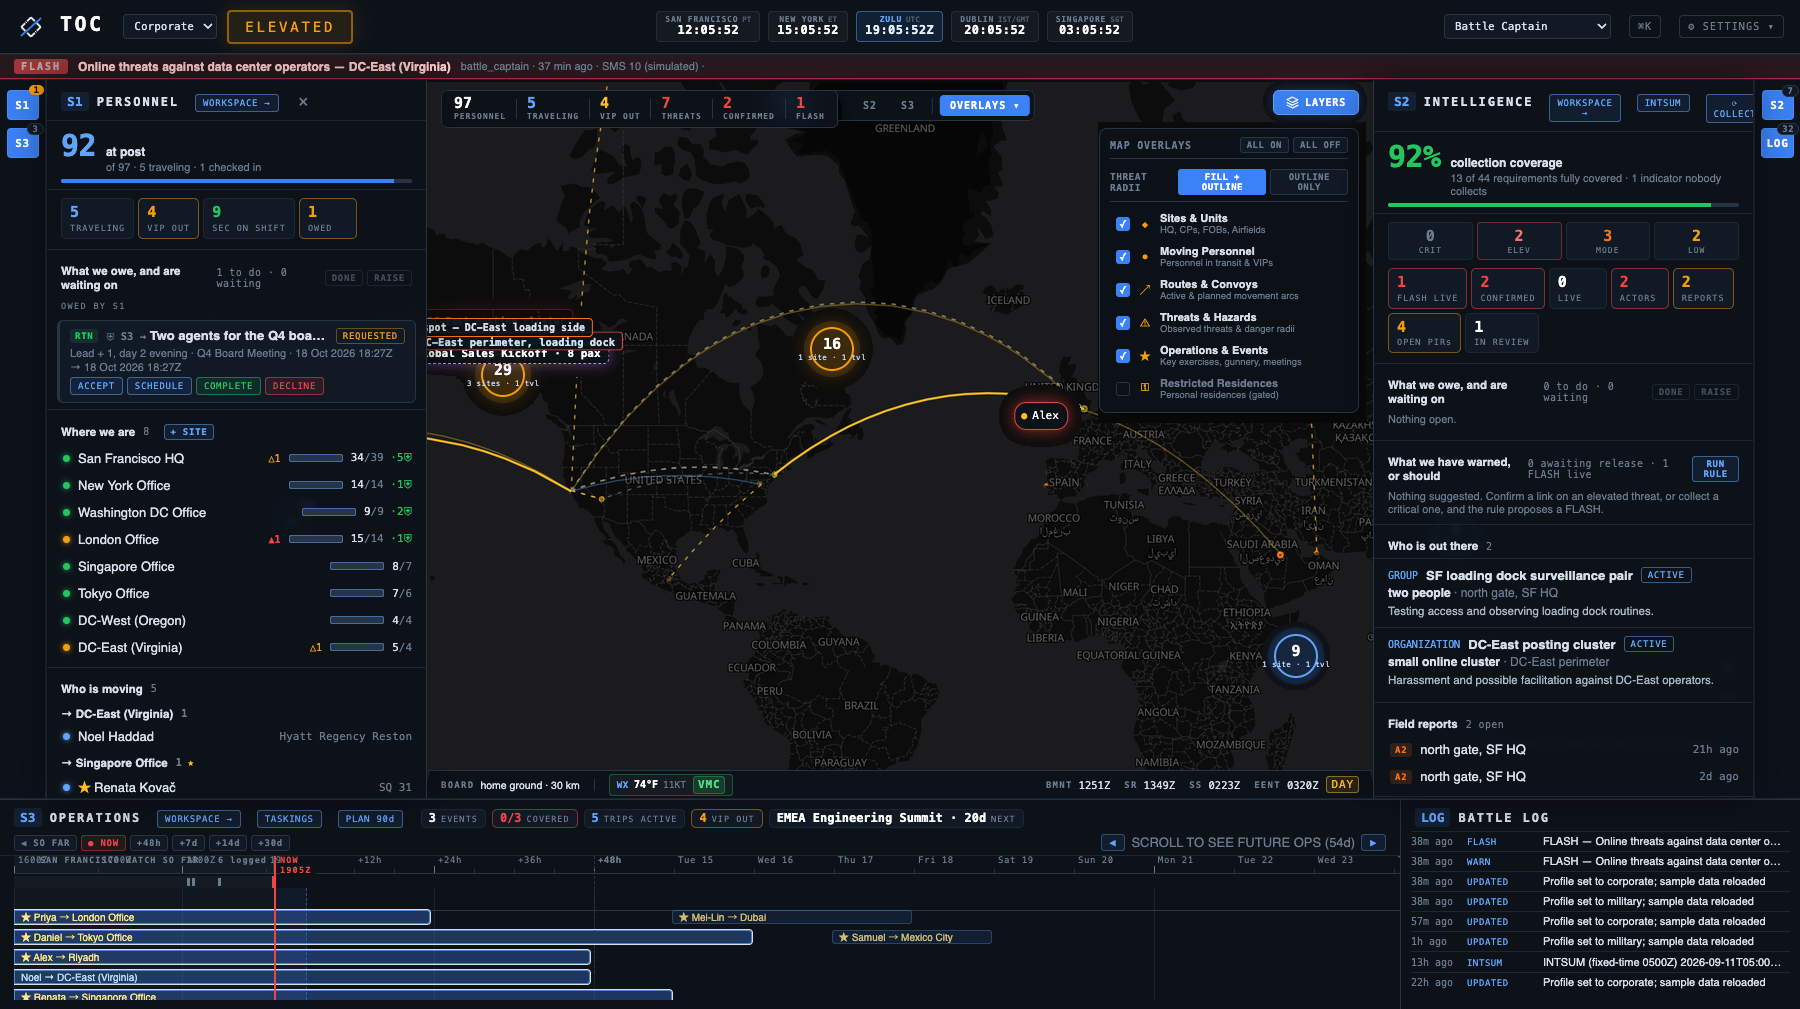Image resolution: width=1800 pixels, height=1009 pixels.
Task: Click the VMC weather status badge
Action: click(709, 785)
